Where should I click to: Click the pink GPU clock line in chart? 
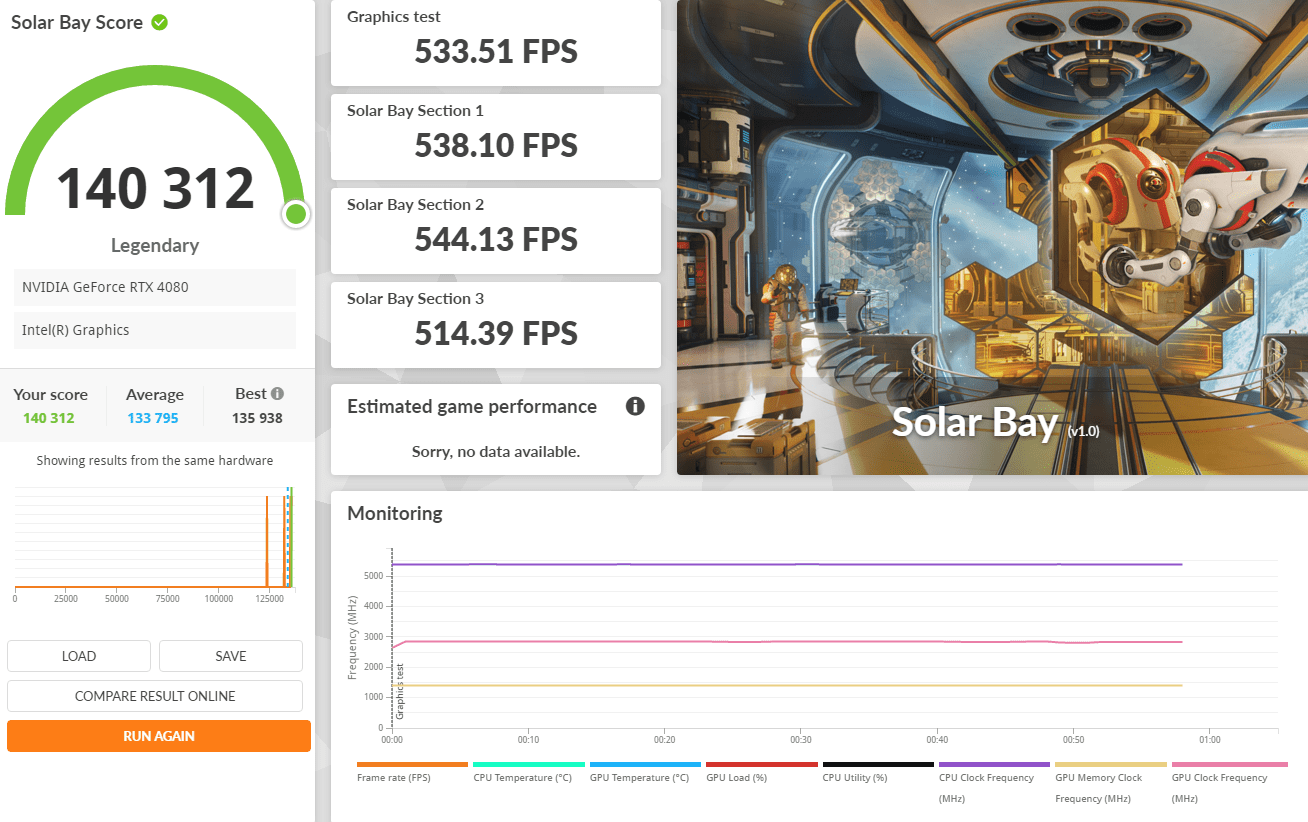787,642
